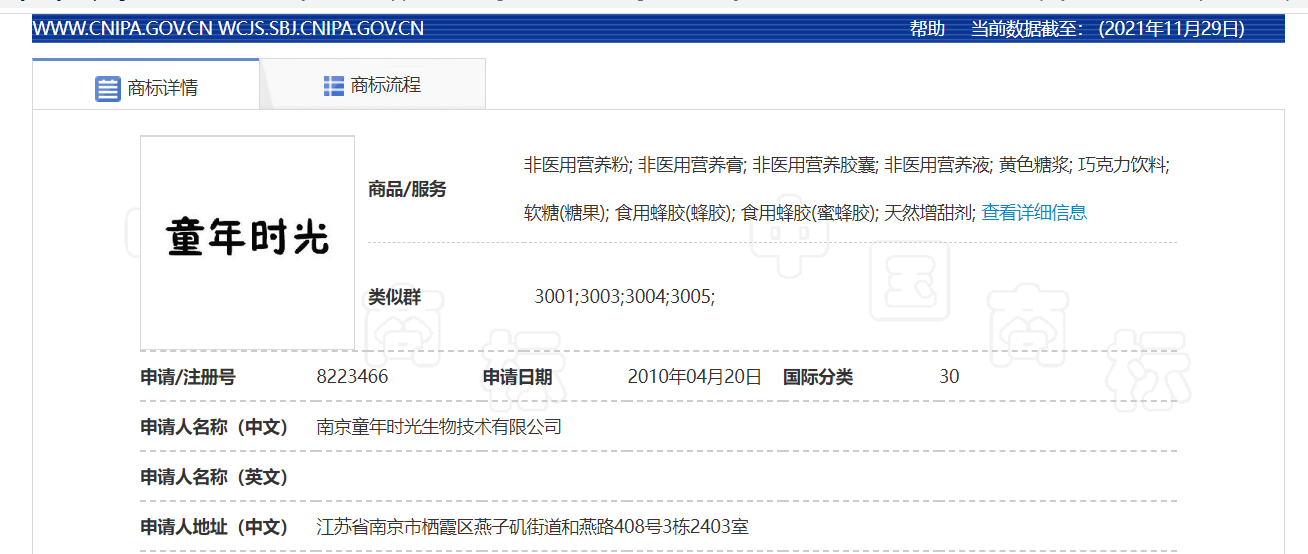Select goods text 天然增甜剂

[929, 212]
